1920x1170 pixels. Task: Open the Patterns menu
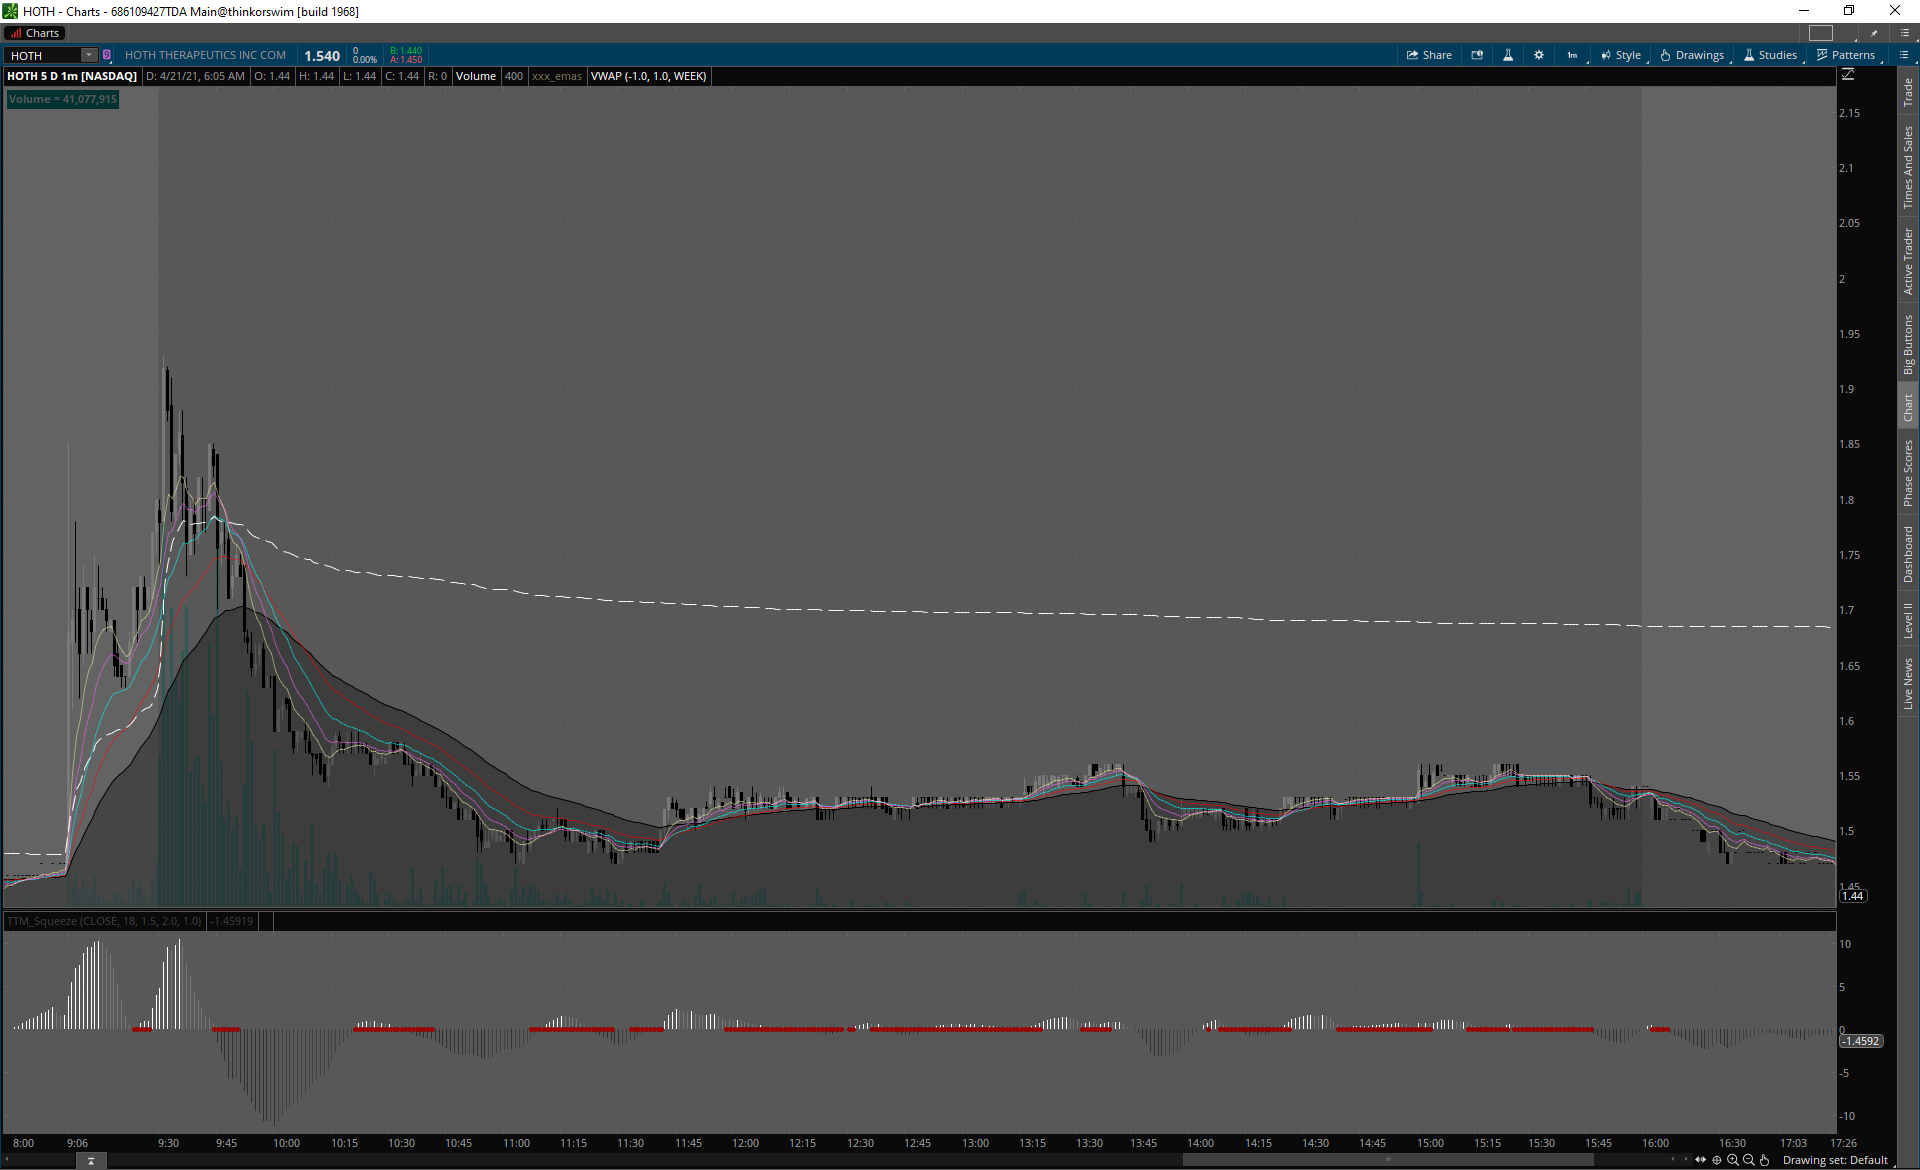pyautogui.click(x=1846, y=55)
